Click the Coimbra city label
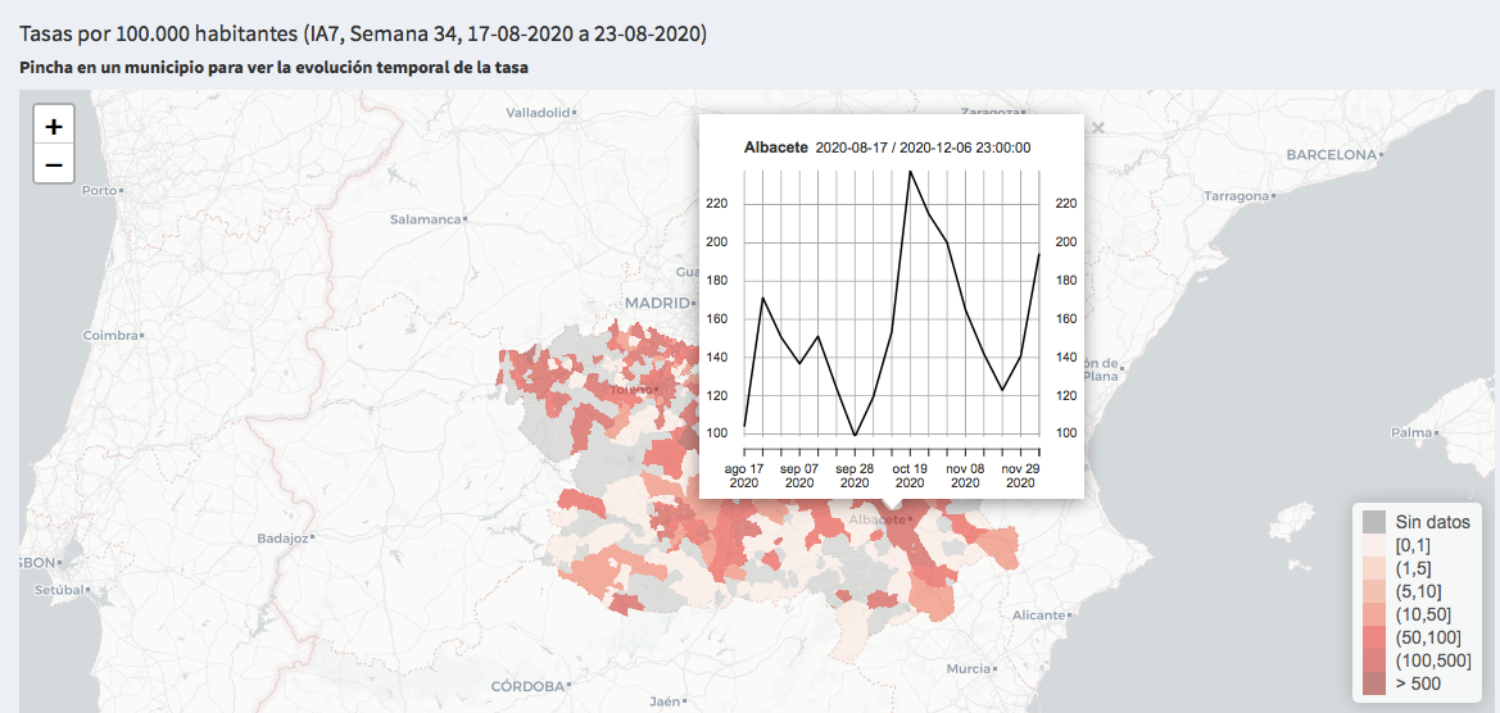Image resolution: width=1500 pixels, height=713 pixels. pyautogui.click(x=109, y=336)
